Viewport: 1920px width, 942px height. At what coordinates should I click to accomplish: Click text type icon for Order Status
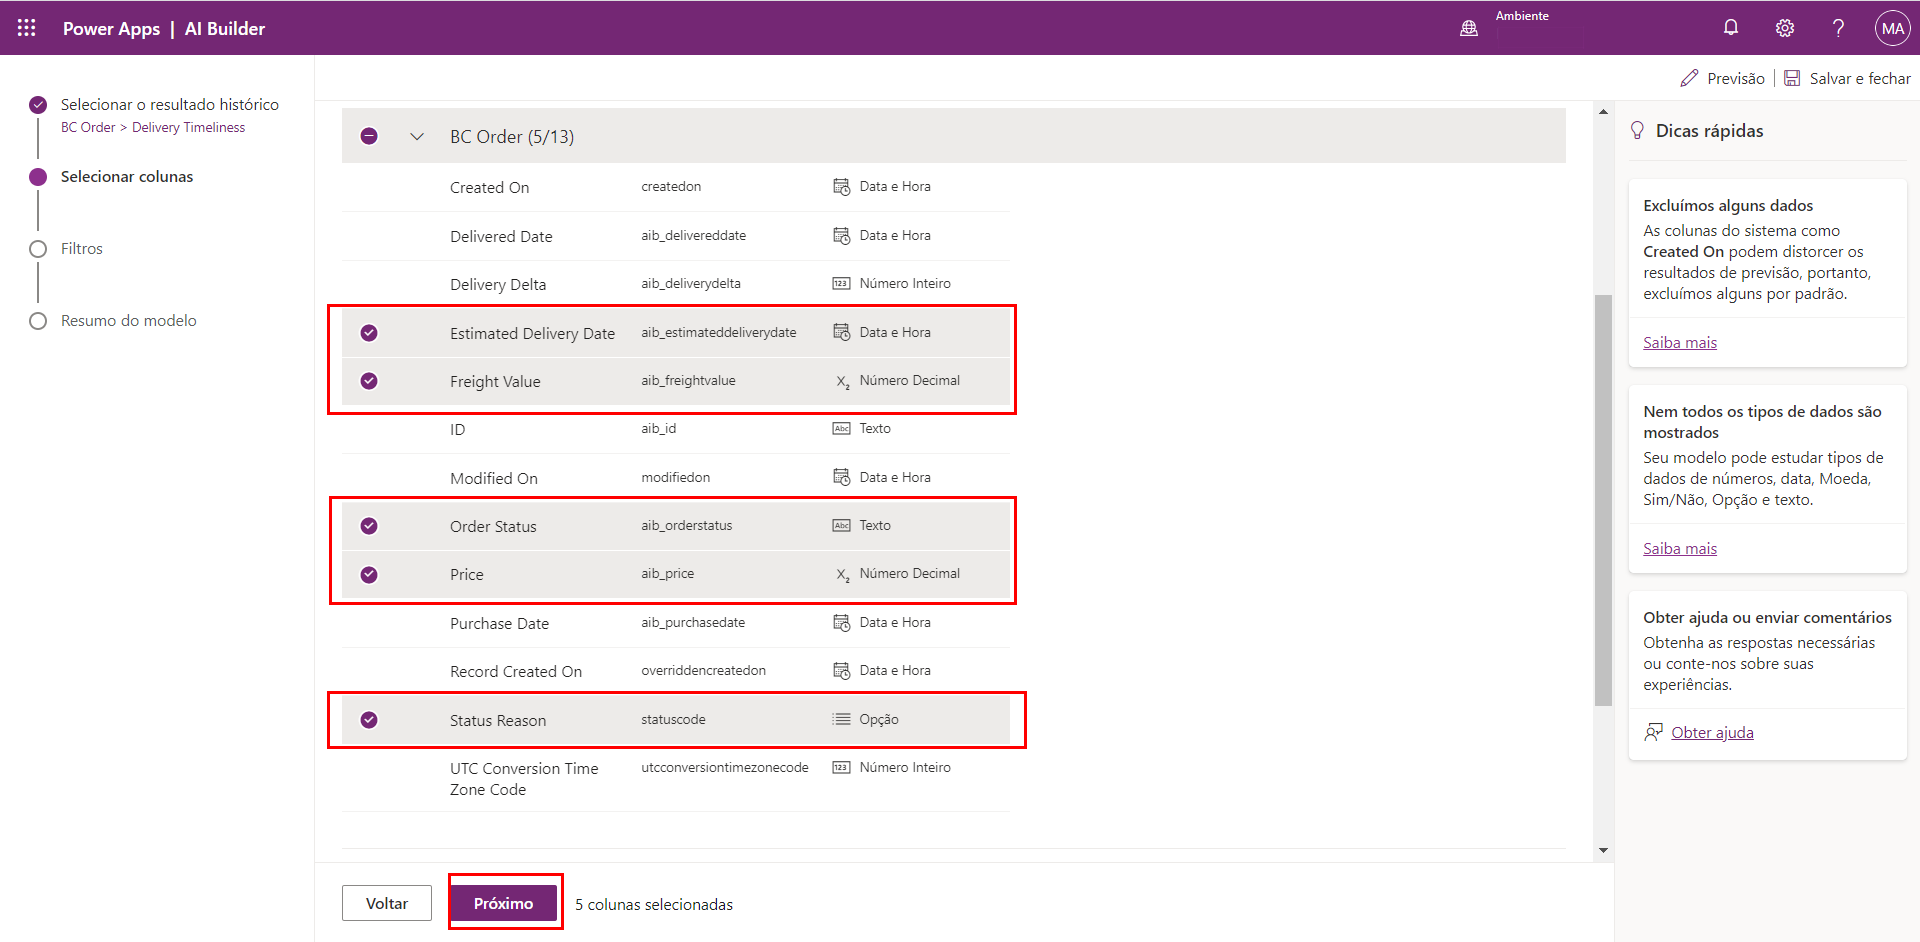[x=841, y=526]
